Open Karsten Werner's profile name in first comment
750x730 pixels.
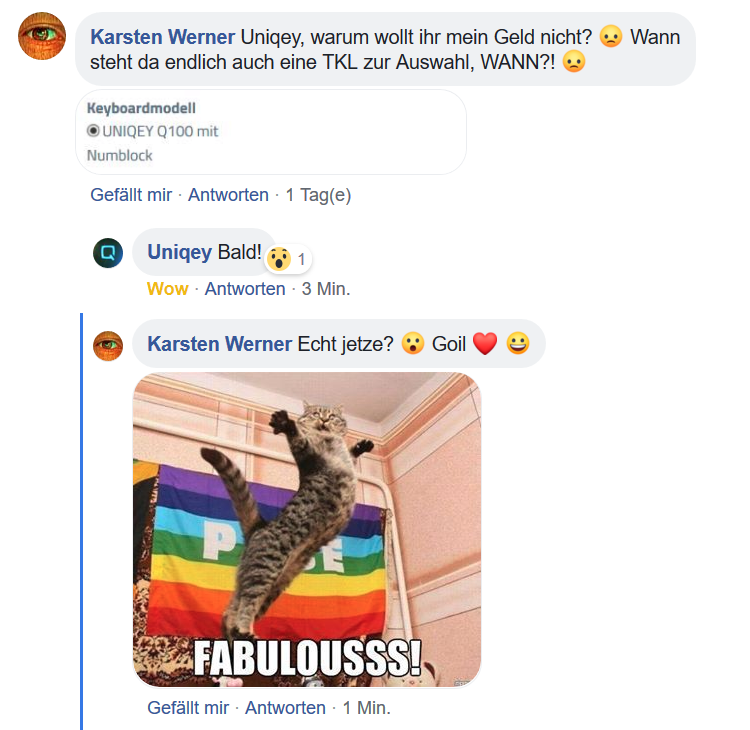point(163,37)
